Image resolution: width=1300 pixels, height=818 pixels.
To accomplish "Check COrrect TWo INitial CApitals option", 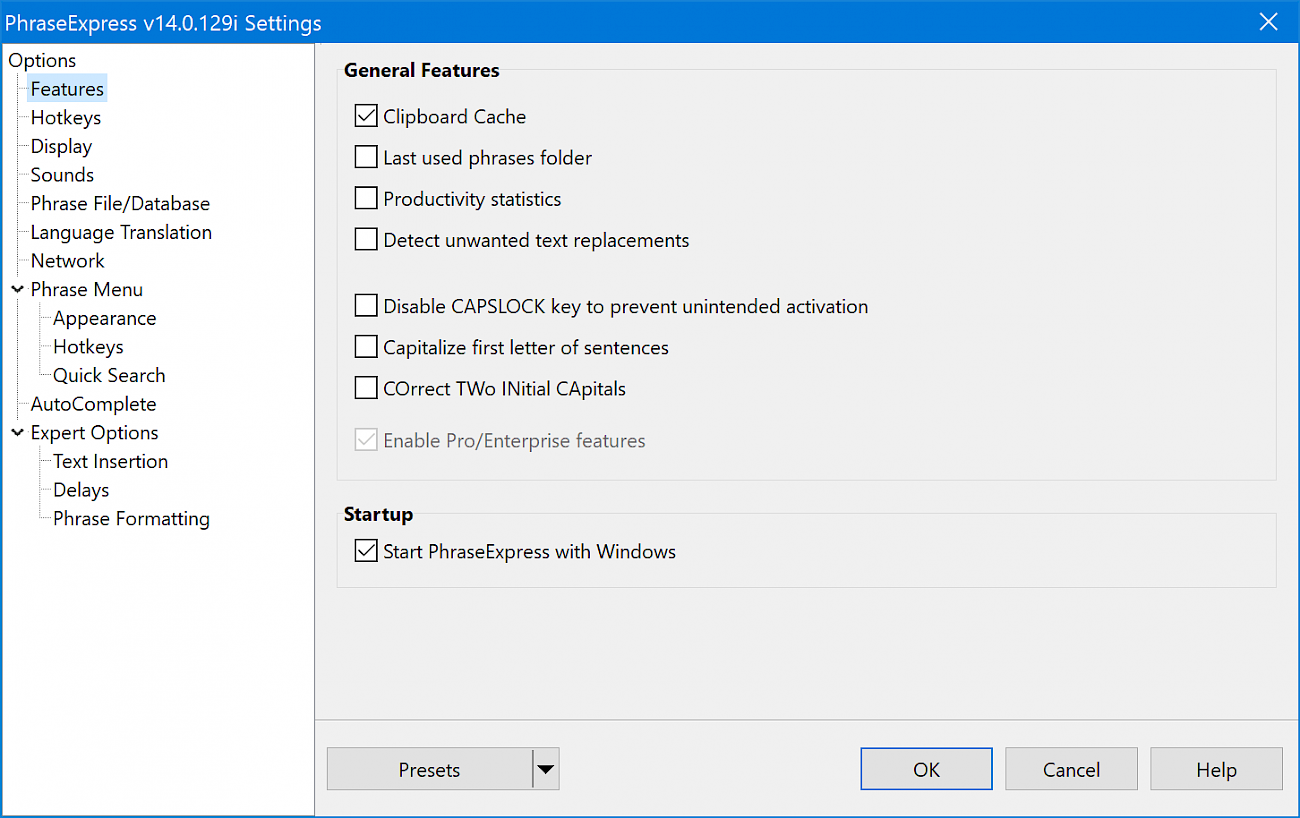I will (366, 388).
